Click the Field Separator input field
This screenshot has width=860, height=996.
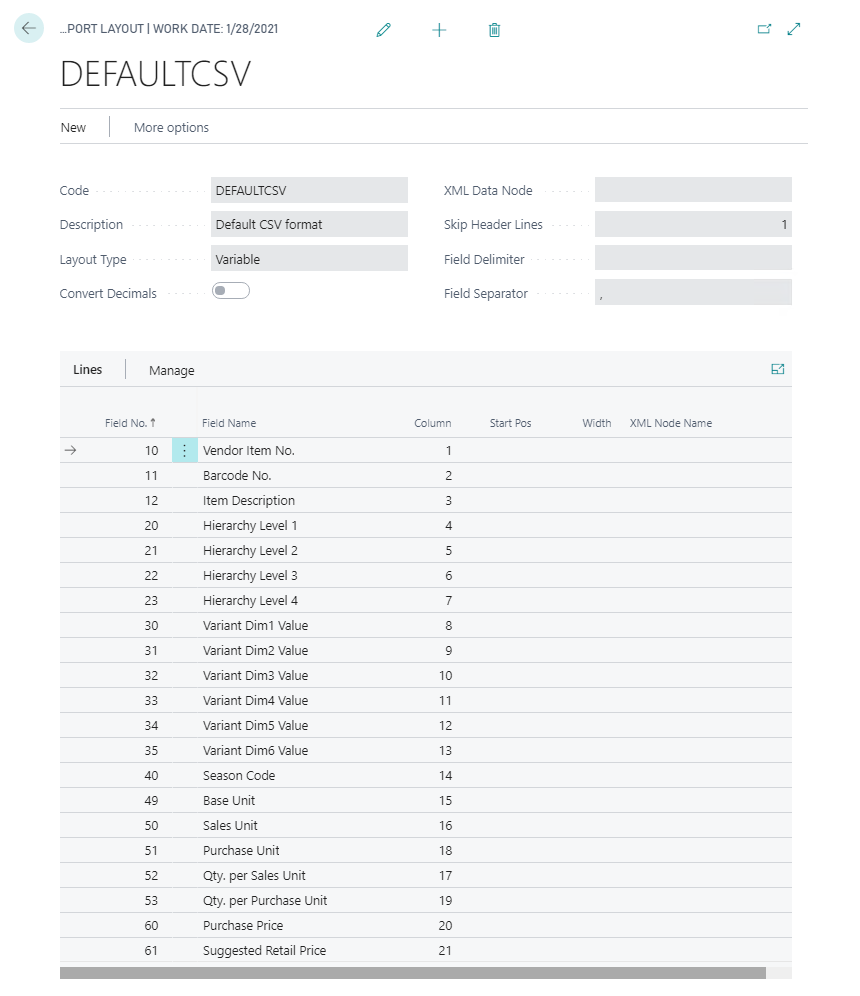pyautogui.click(x=693, y=293)
